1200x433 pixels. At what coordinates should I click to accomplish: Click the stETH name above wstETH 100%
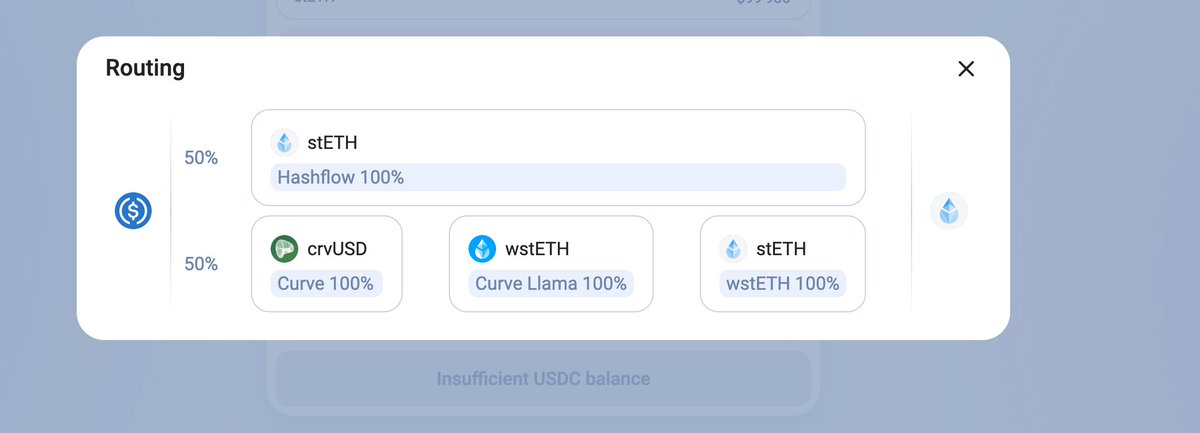click(781, 249)
